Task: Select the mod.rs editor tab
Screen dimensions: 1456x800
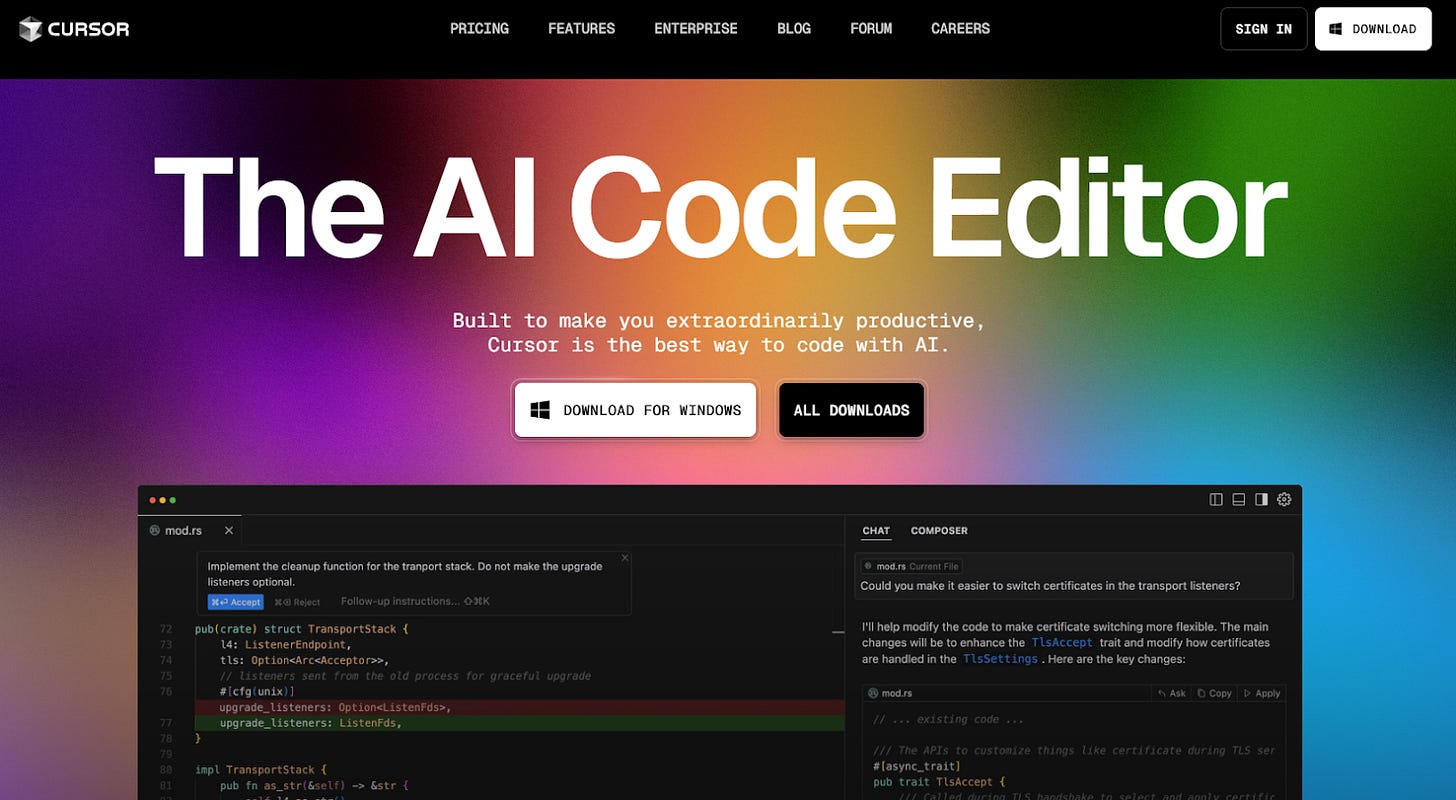Action: [x=190, y=530]
